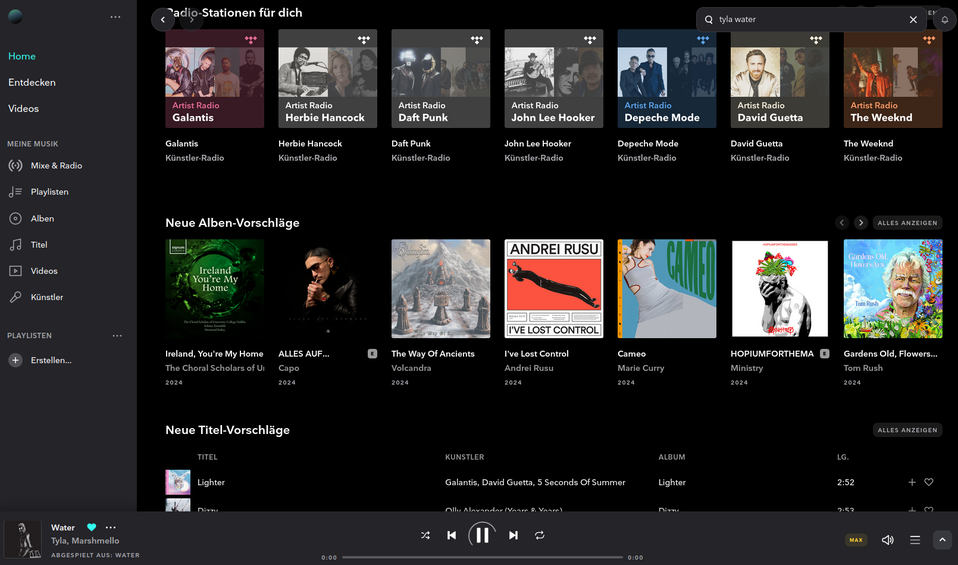This screenshot has width=958, height=565.
Task: Open ALLES AUF... album cover by Capo
Action: [327, 289]
